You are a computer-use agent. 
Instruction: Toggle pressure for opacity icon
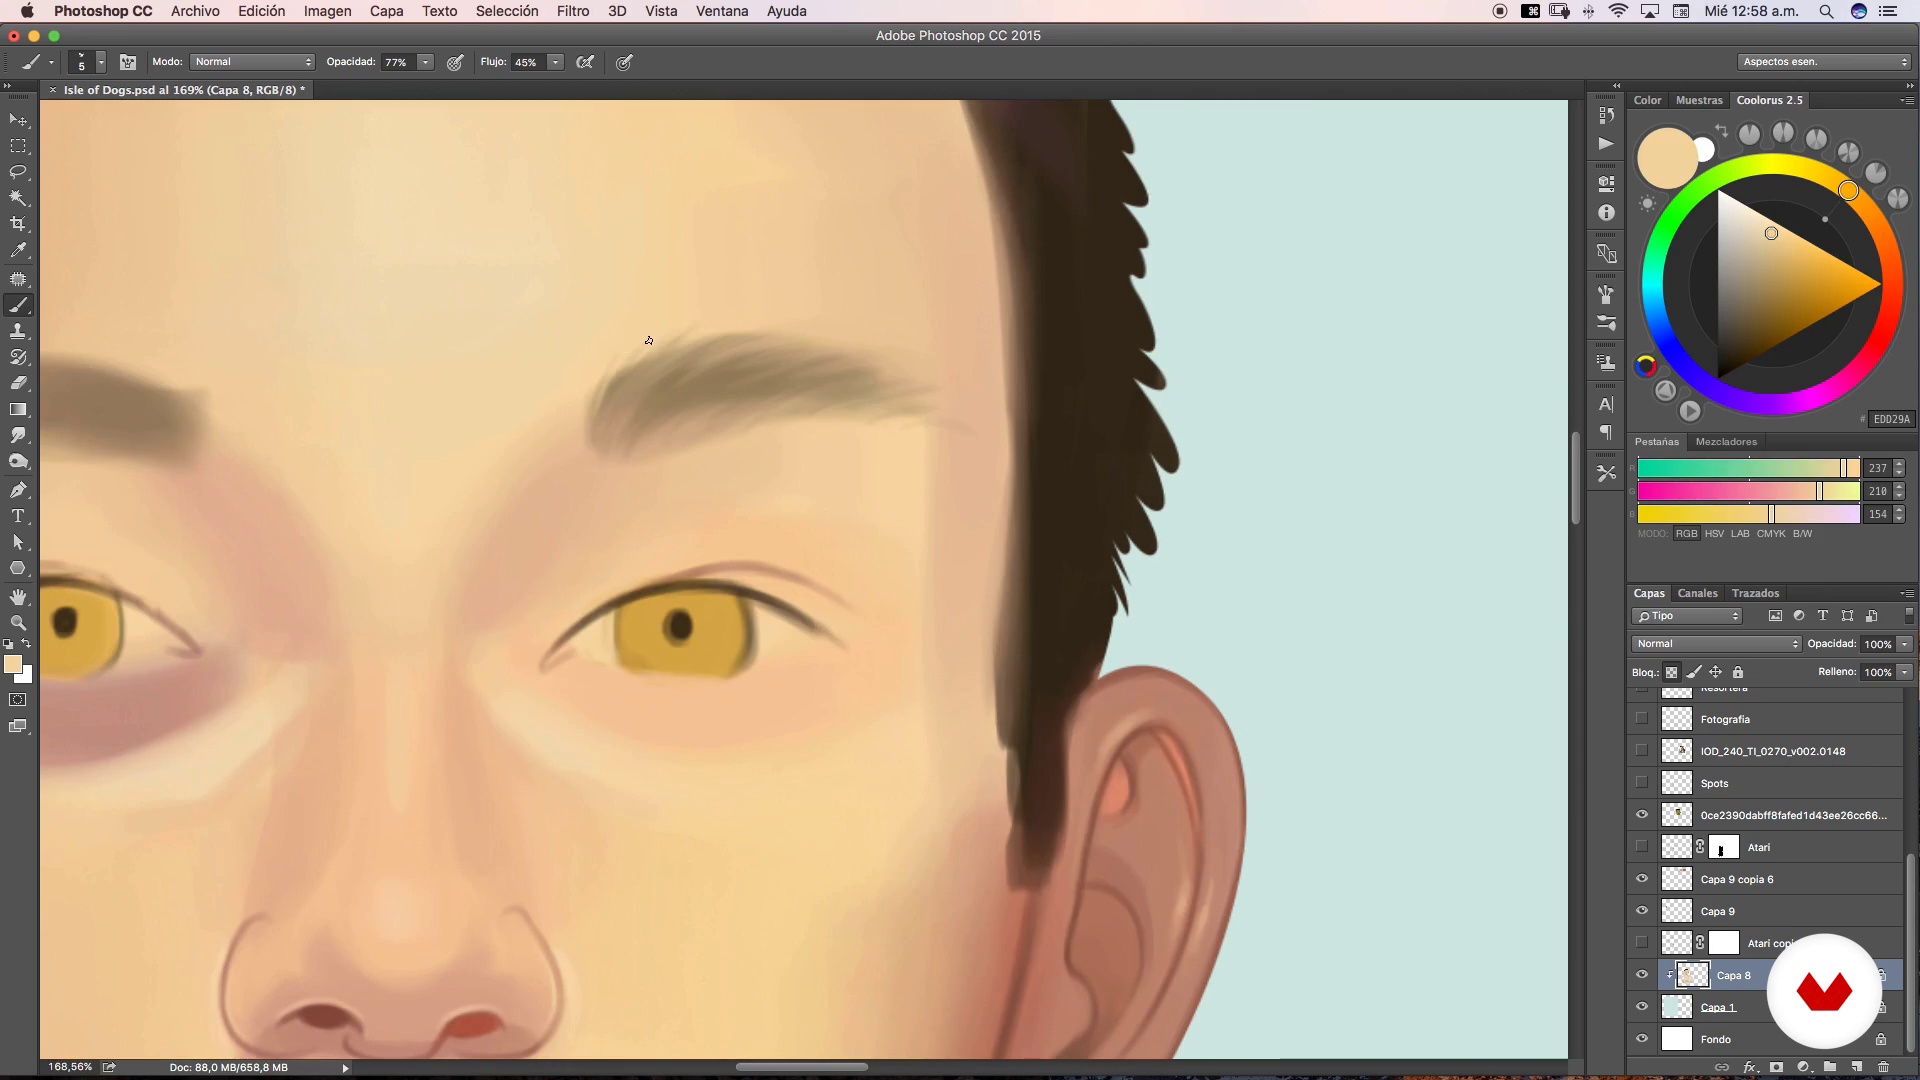(455, 62)
